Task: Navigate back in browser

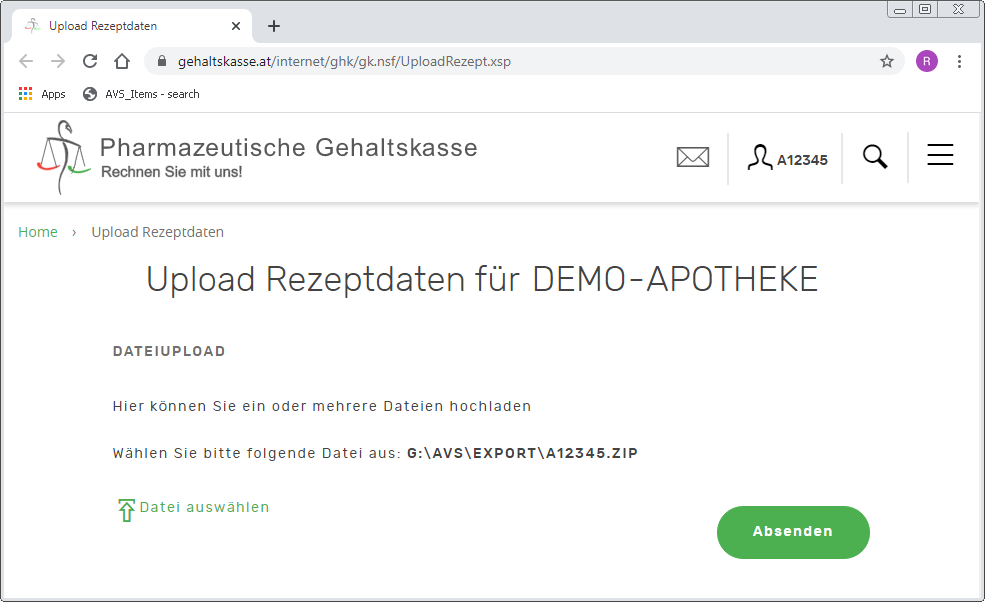Action: click(26, 62)
